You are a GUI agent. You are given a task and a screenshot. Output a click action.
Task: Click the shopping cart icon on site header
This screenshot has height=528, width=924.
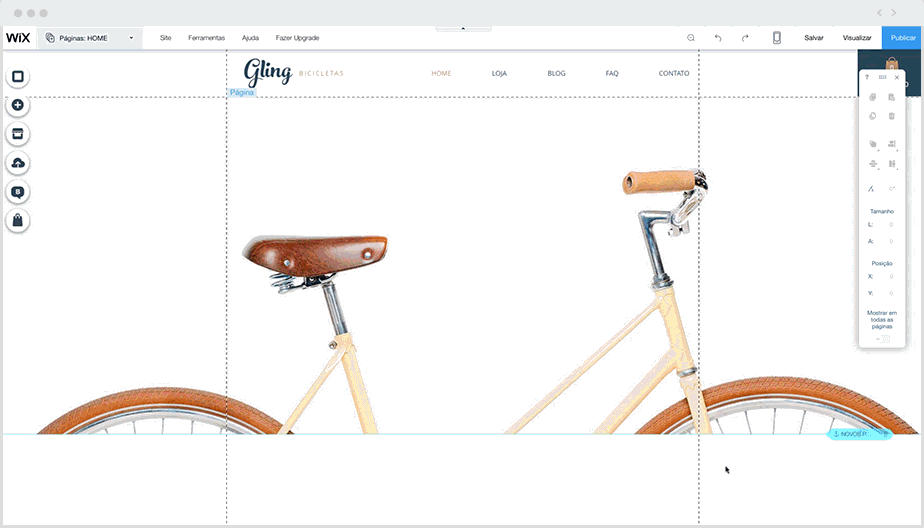892,64
